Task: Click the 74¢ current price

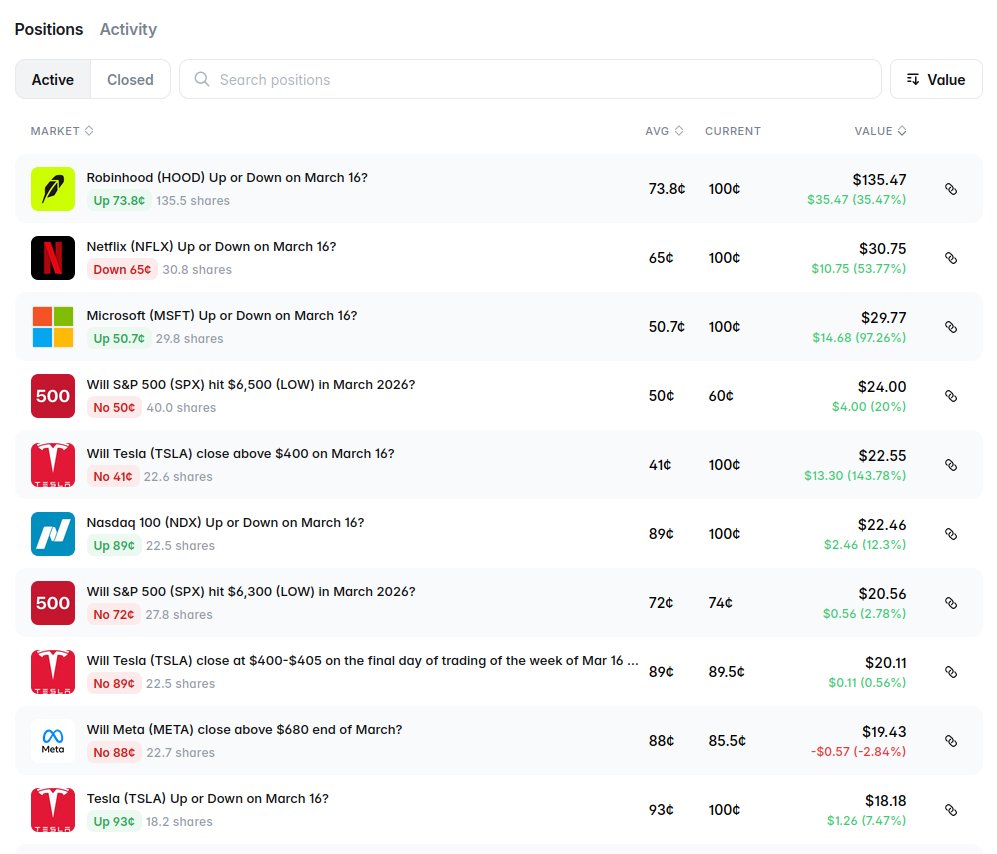Action: click(x=720, y=603)
